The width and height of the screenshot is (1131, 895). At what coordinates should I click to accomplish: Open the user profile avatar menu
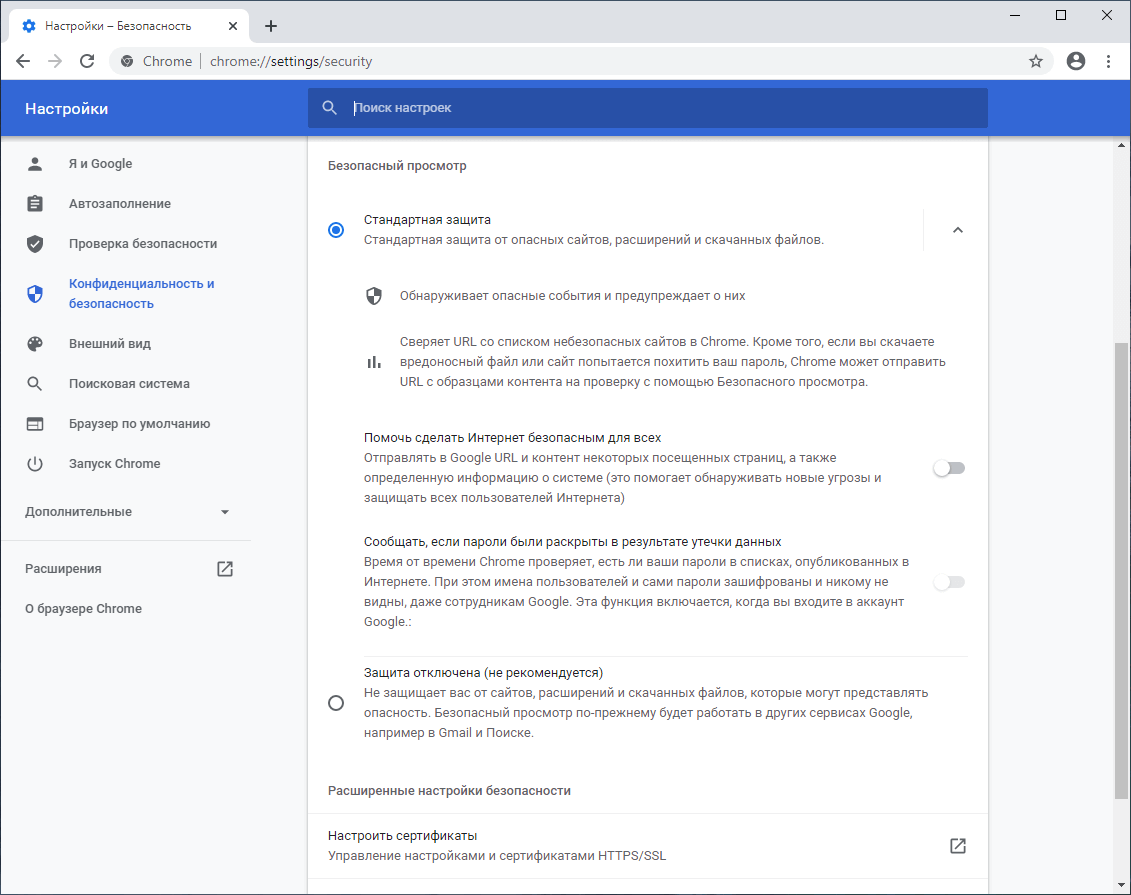coord(1075,61)
